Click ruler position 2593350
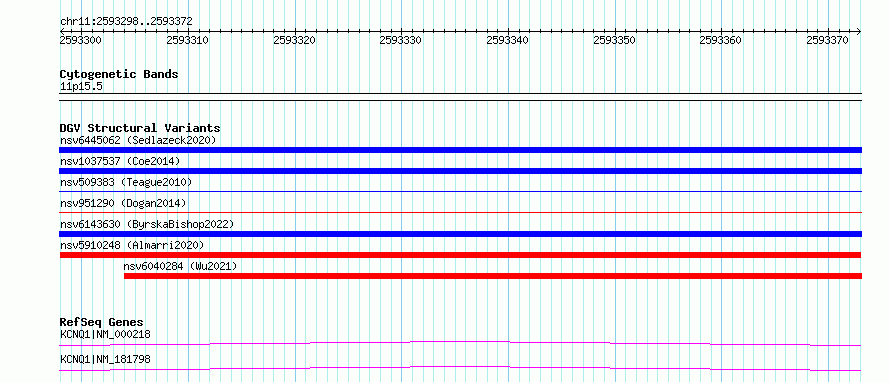Screen dimensions: 890x382 click(614, 40)
